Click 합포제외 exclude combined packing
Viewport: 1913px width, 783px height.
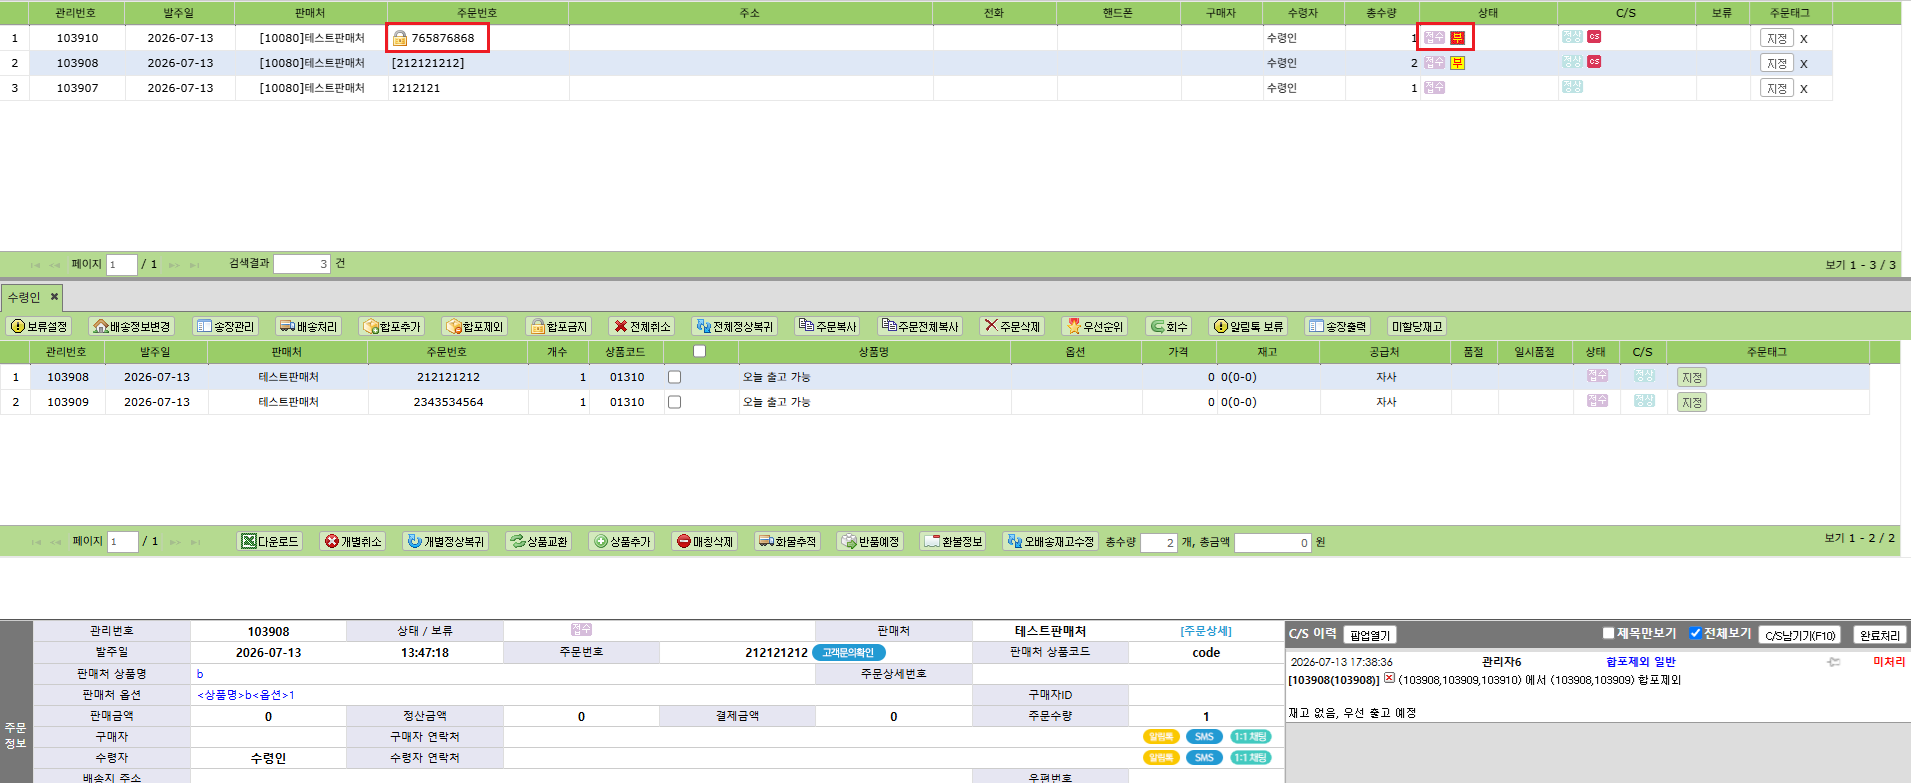475,326
